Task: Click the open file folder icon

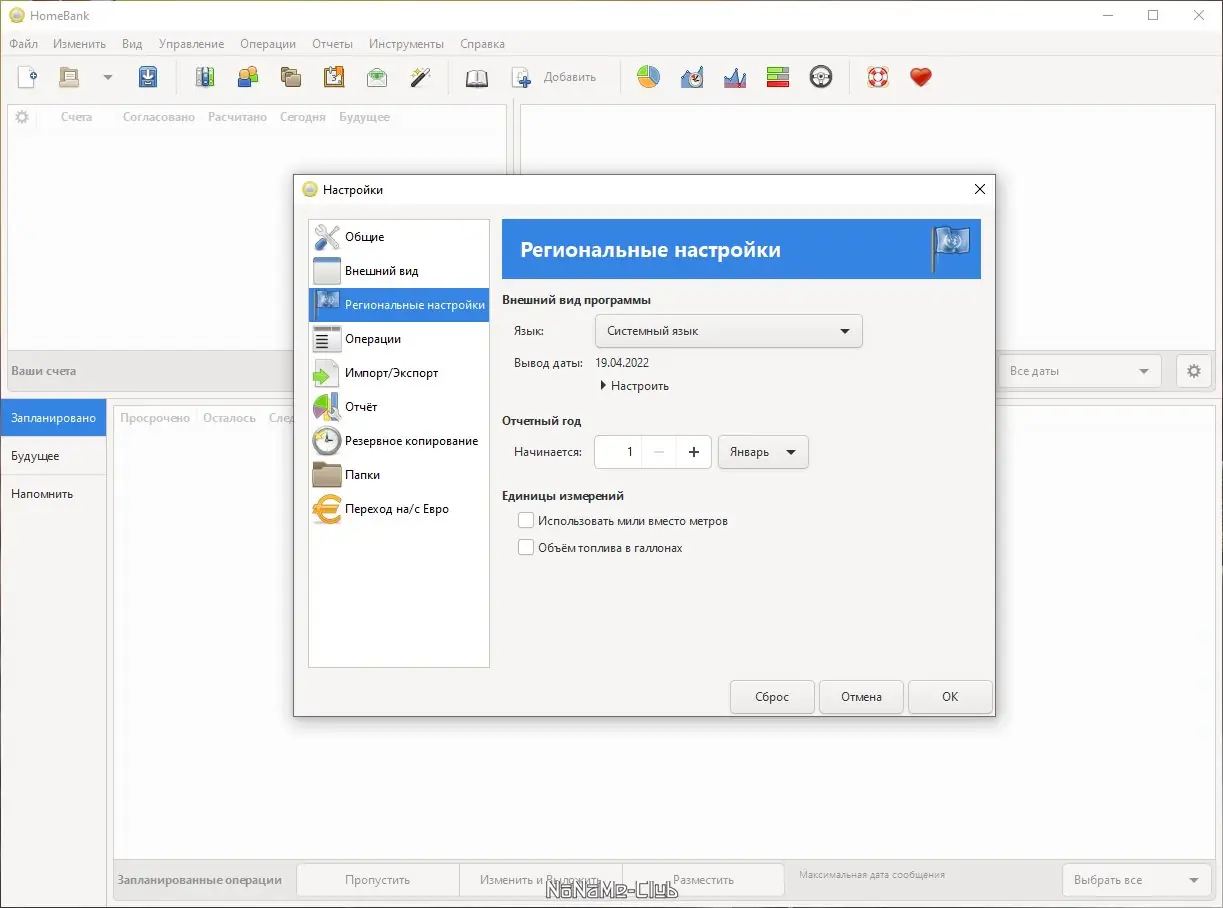Action: 69,77
